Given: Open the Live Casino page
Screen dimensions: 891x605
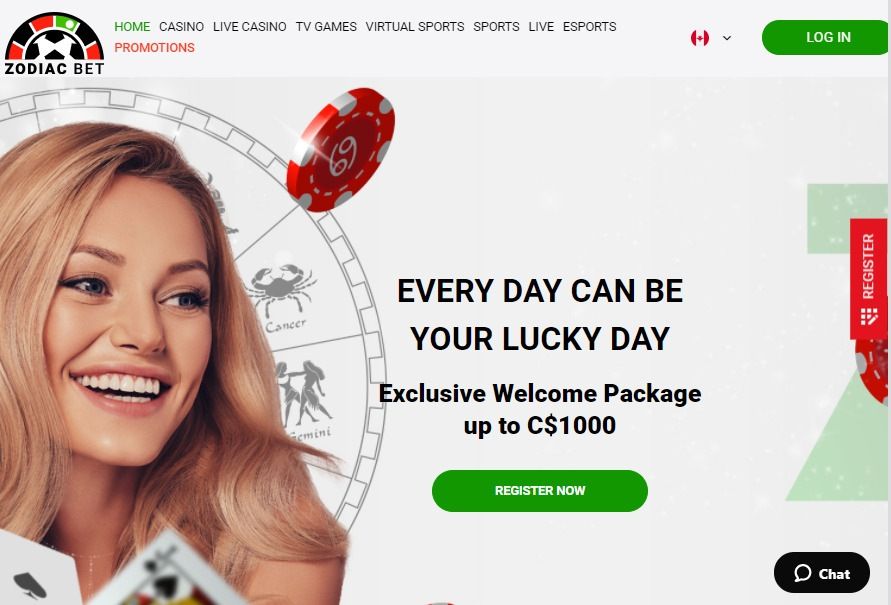Looking at the screenshot, I should 249,27.
